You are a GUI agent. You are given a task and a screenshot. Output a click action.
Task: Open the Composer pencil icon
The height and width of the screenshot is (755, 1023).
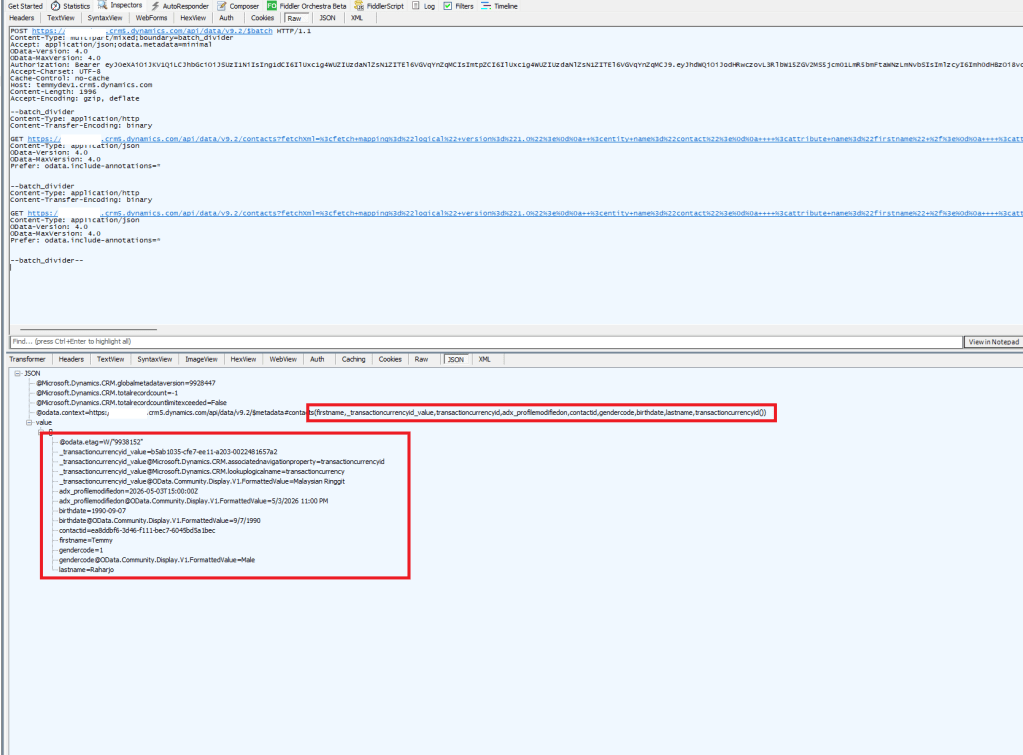[x=222, y=6]
